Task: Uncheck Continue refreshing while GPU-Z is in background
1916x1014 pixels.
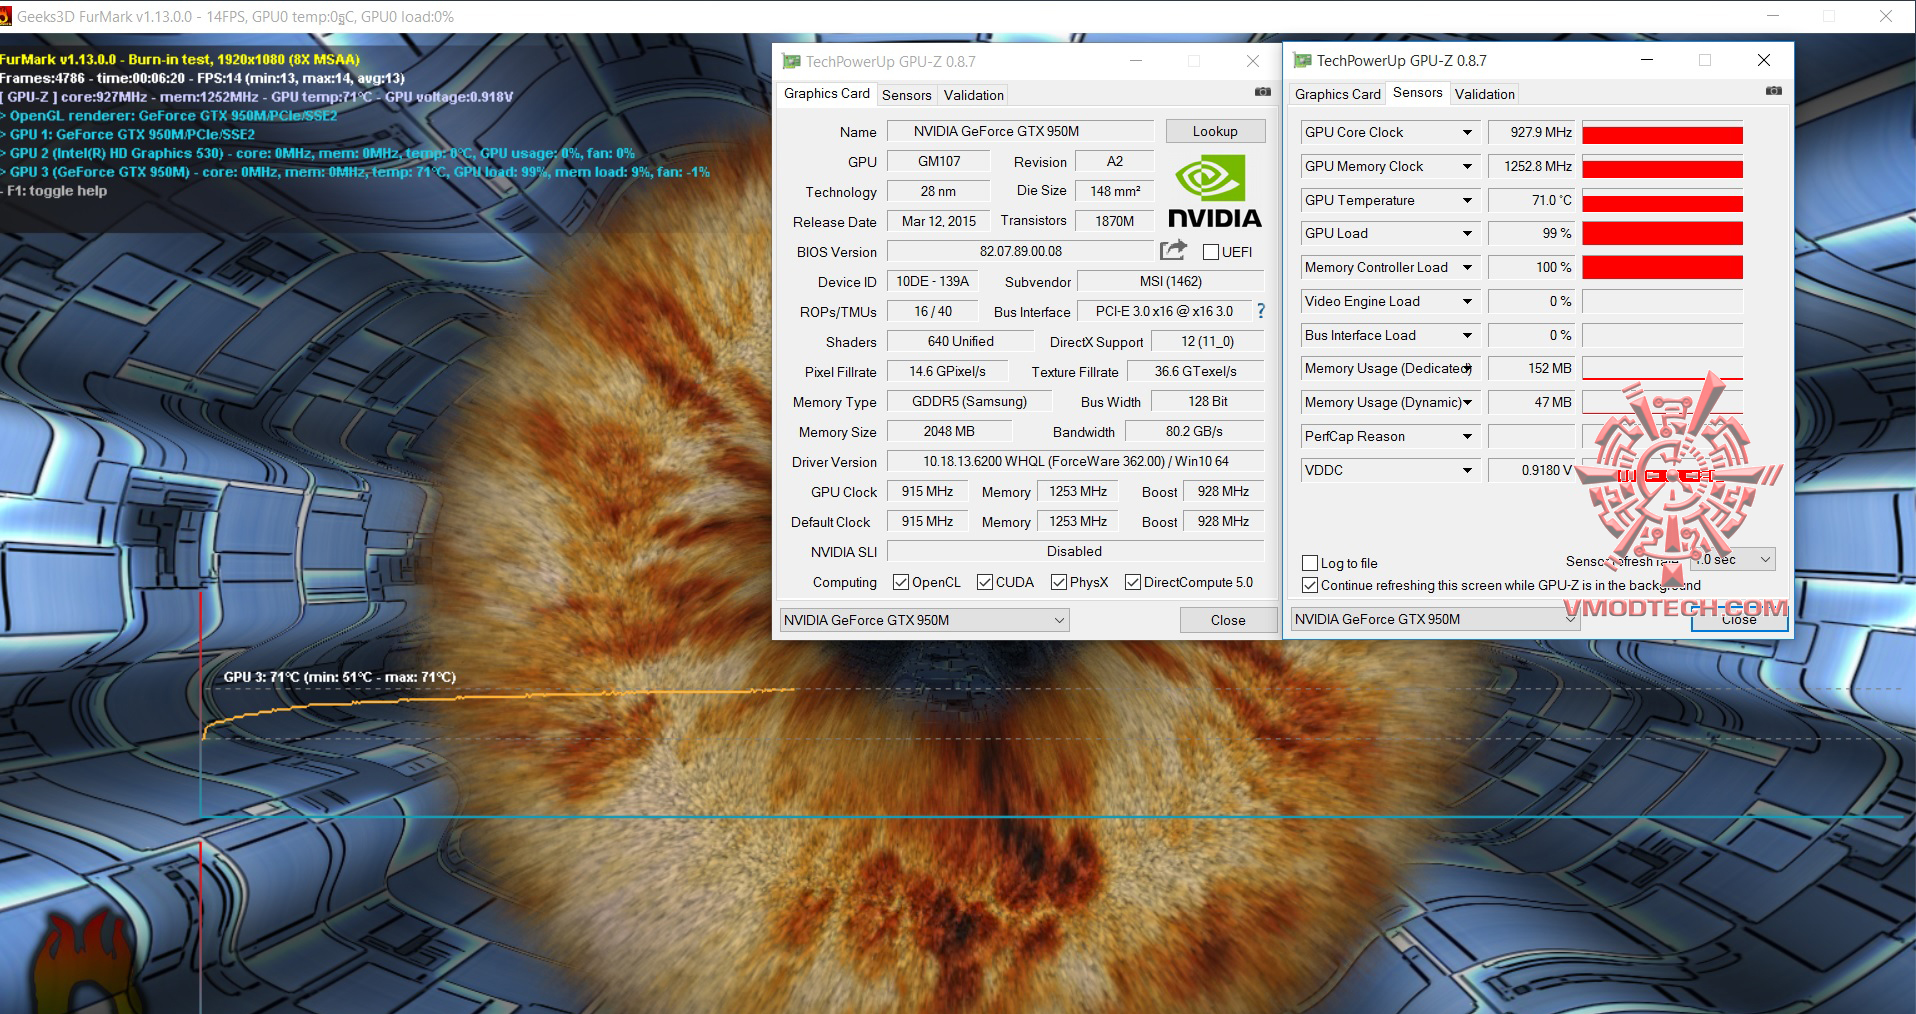Action: [x=1310, y=585]
